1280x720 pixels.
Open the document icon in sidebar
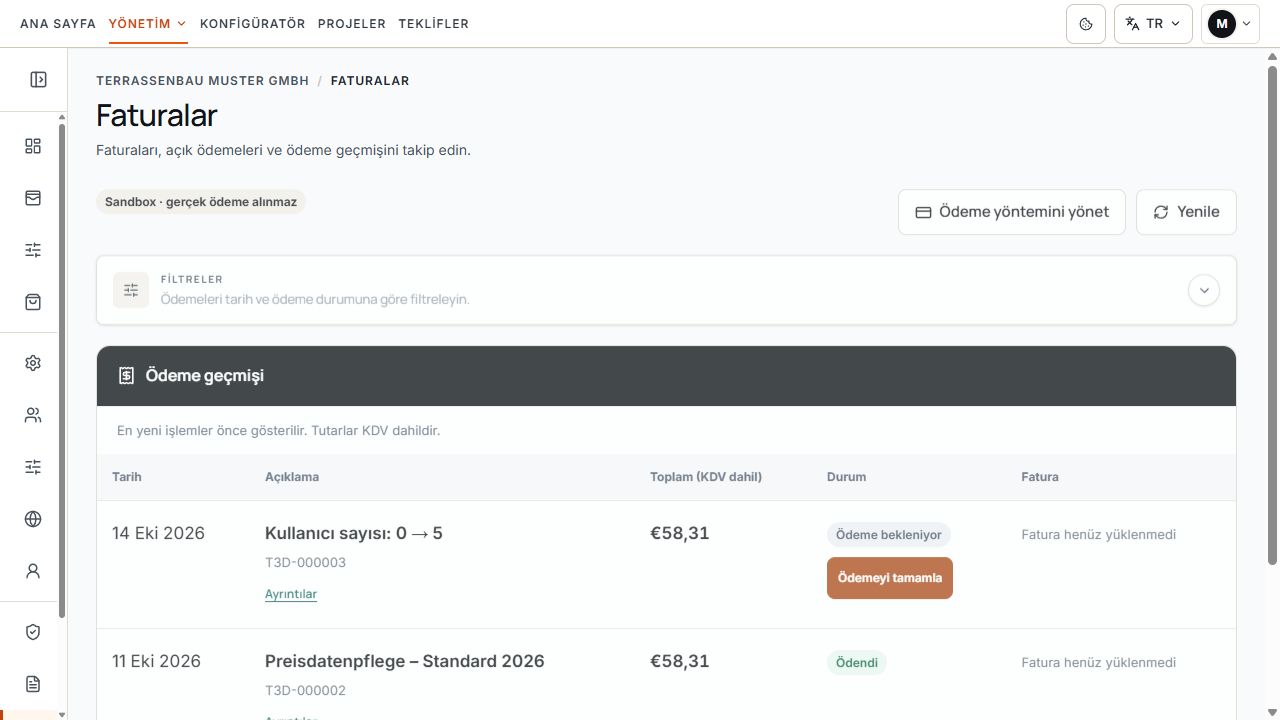tap(33, 684)
